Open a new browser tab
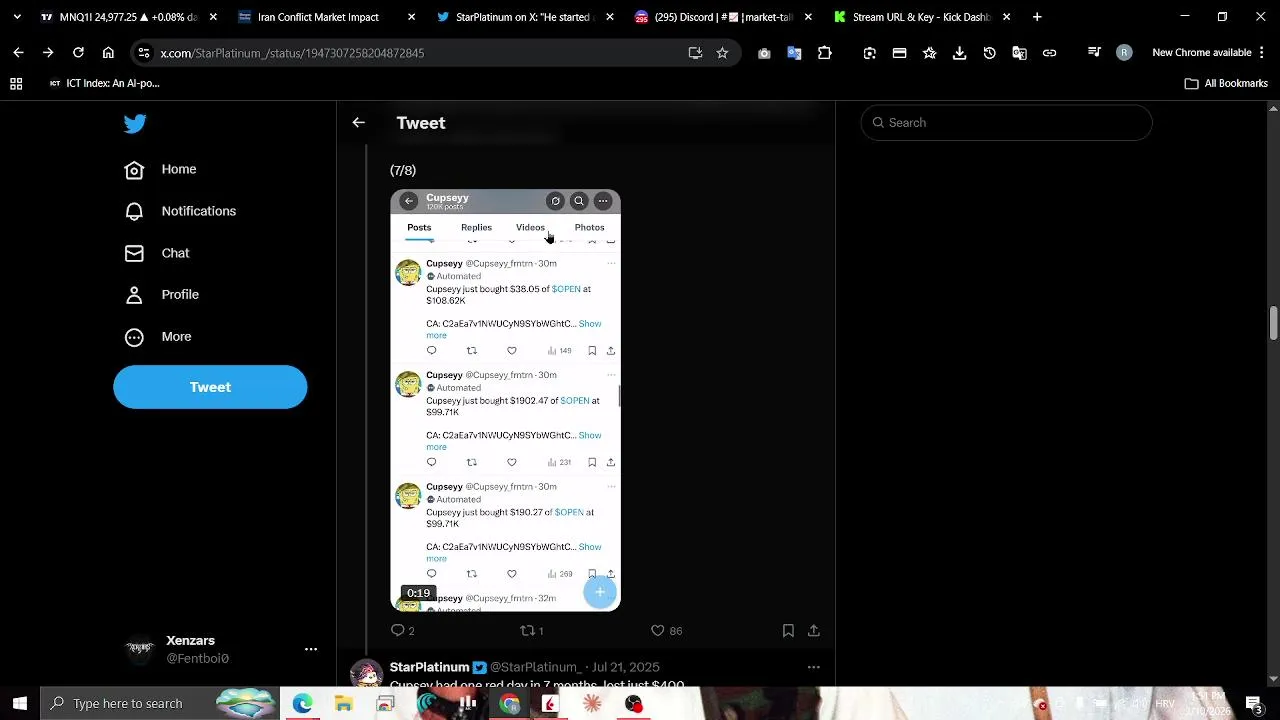 pyautogui.click(x=1037, y=17)
